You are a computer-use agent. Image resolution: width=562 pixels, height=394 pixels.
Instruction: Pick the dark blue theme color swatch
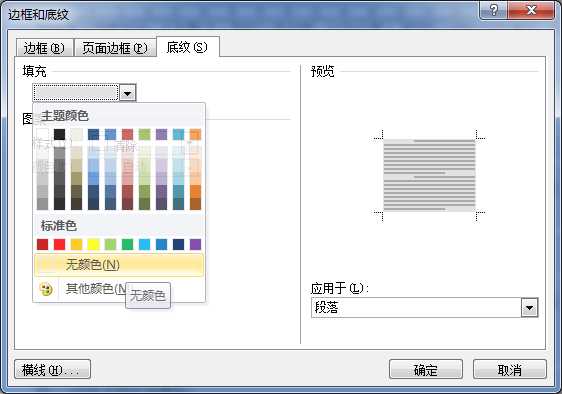[94, 134]
